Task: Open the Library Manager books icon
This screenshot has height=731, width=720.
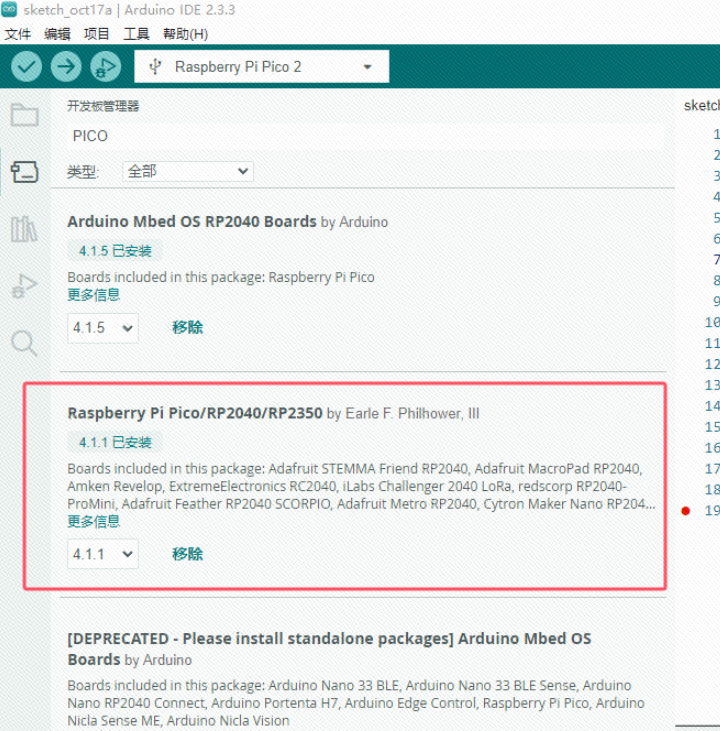Action: [x=24, y=229]
